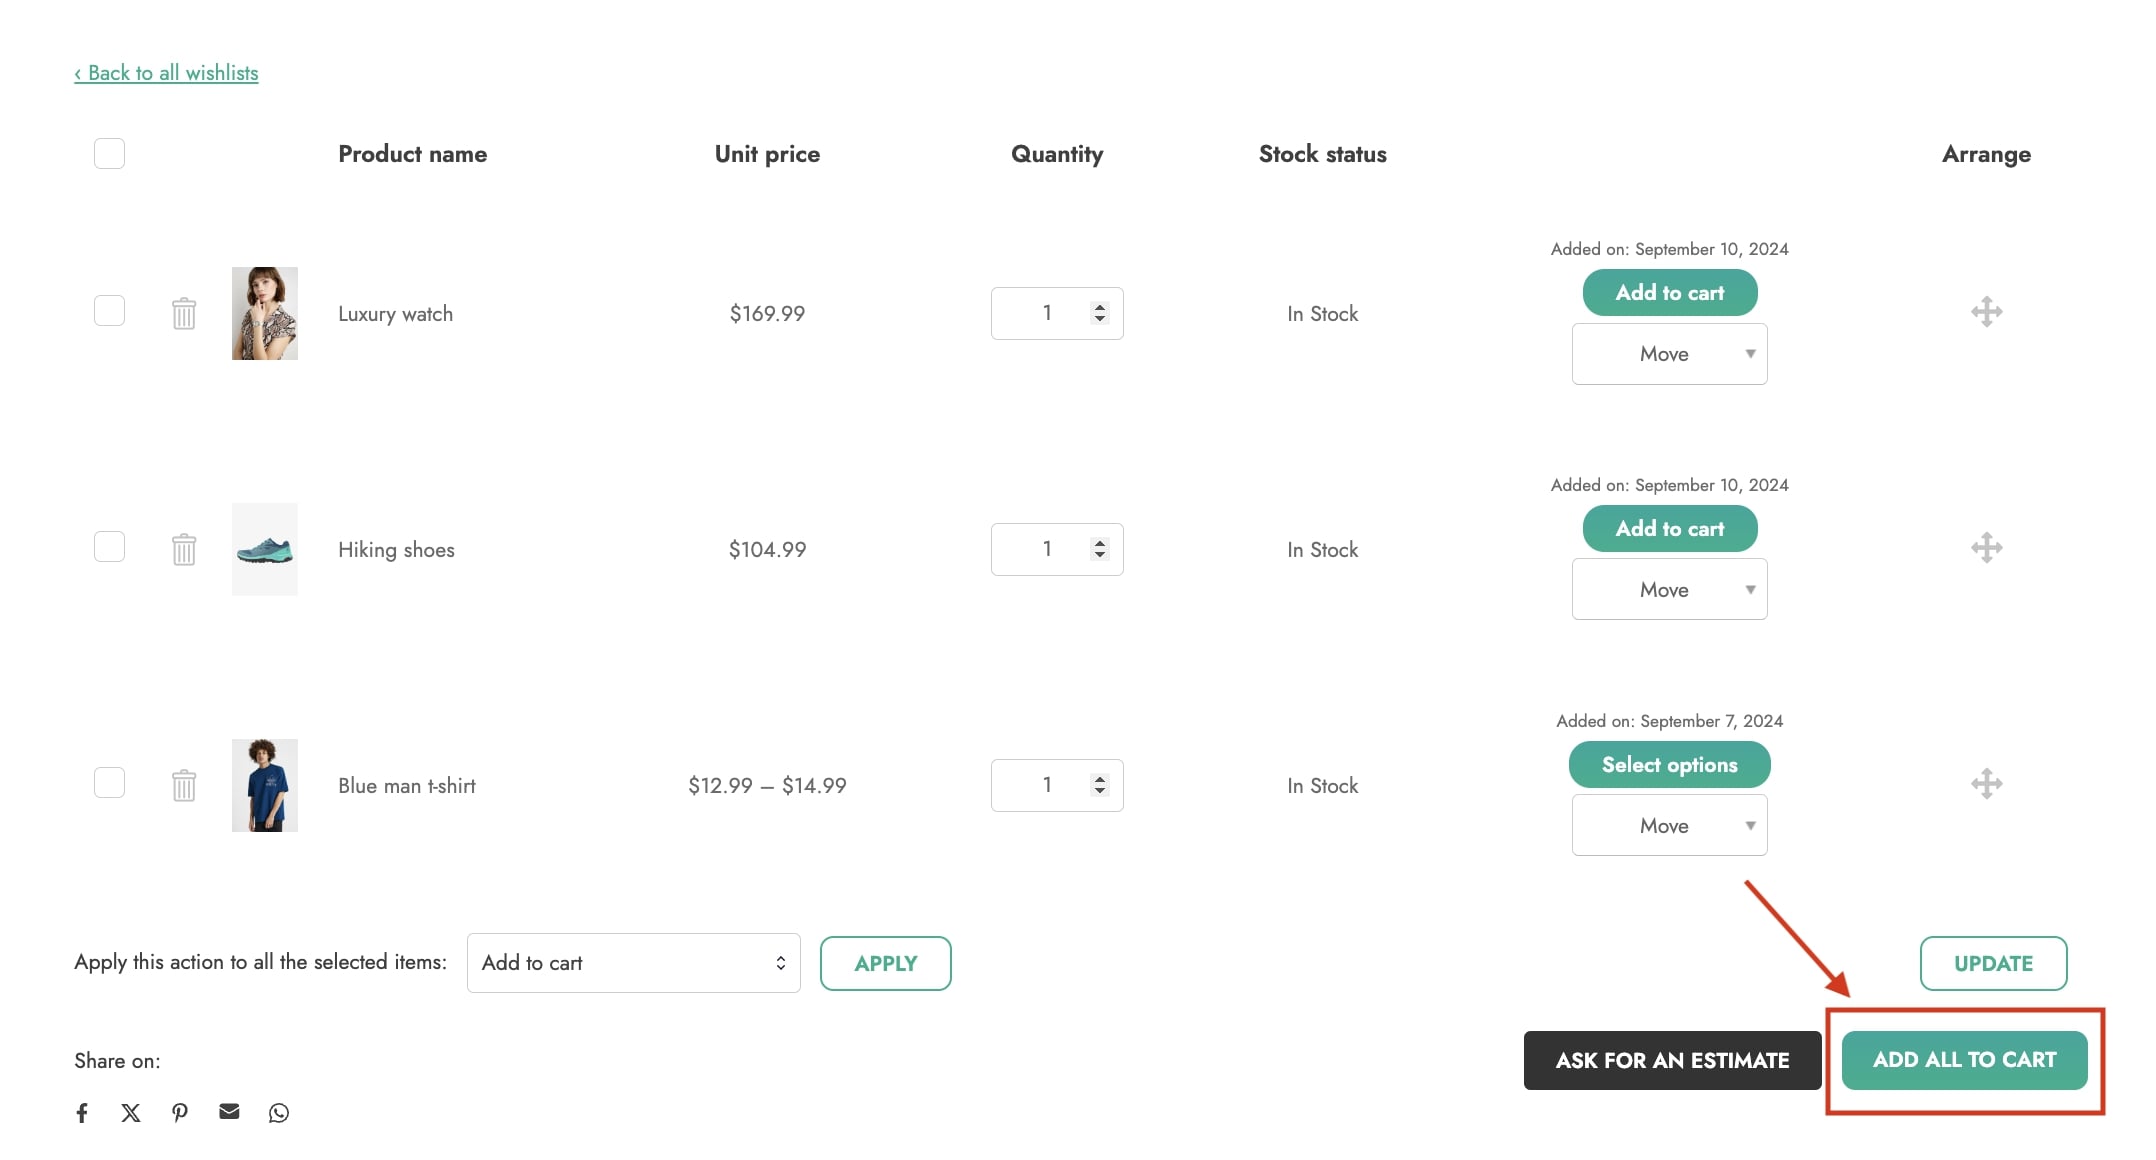The image size is (2156, 1160).
Task: Expand the Move dropdown for Blue man t-shirt
Action: coord(1669,826)
